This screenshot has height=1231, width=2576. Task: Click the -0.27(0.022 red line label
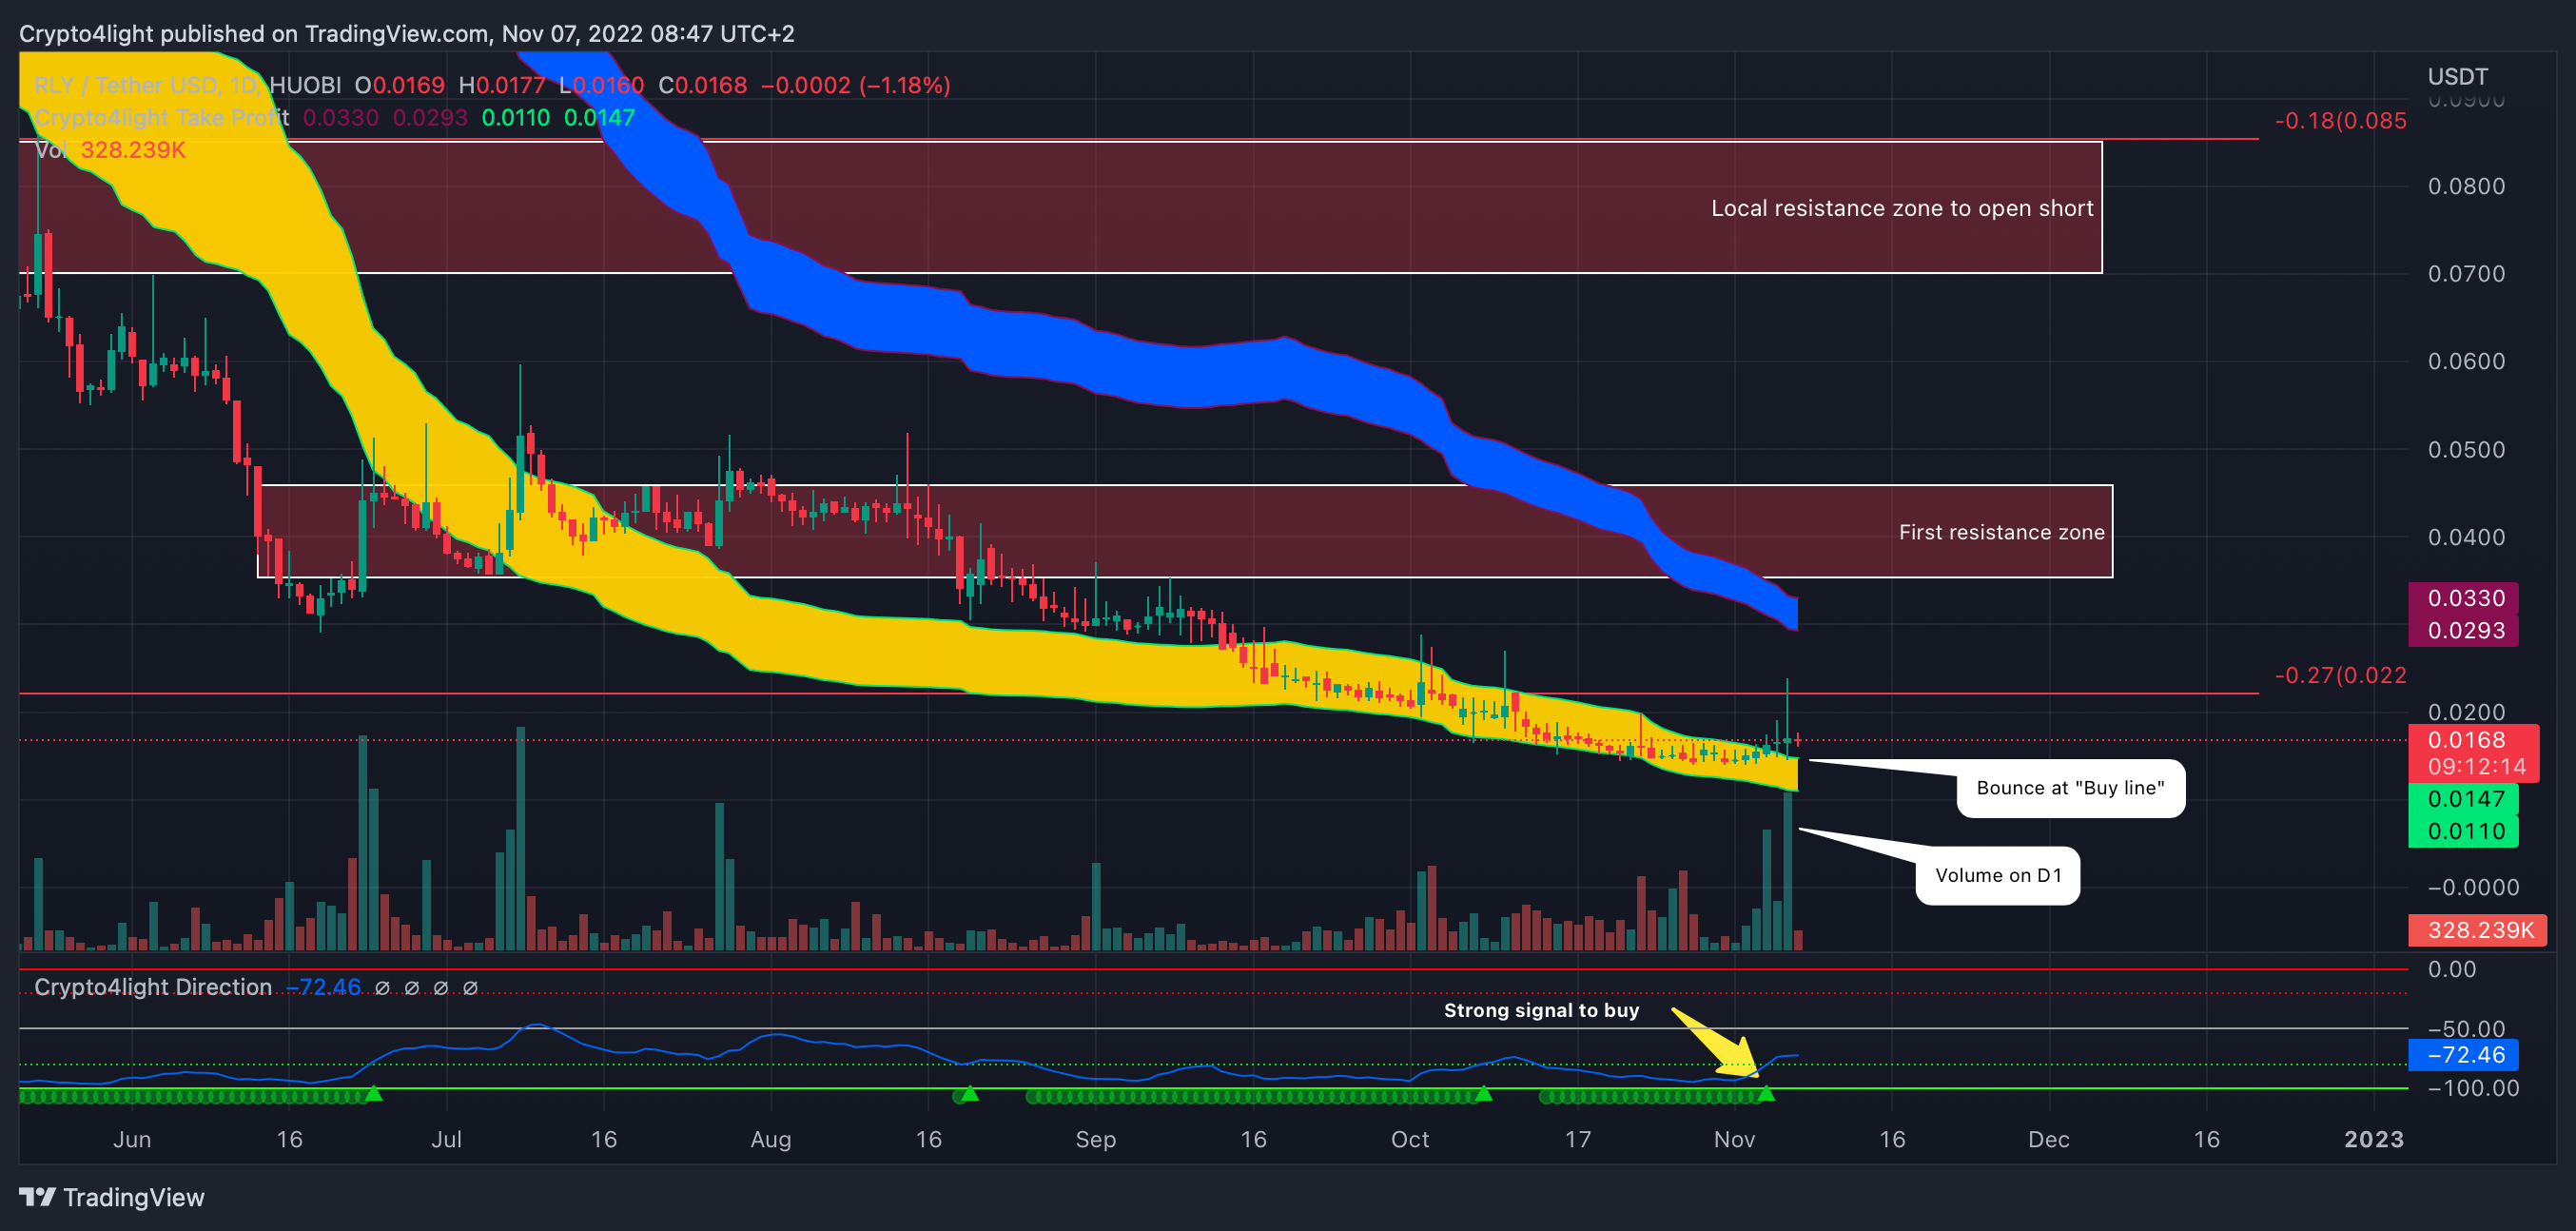point(2340,675)
